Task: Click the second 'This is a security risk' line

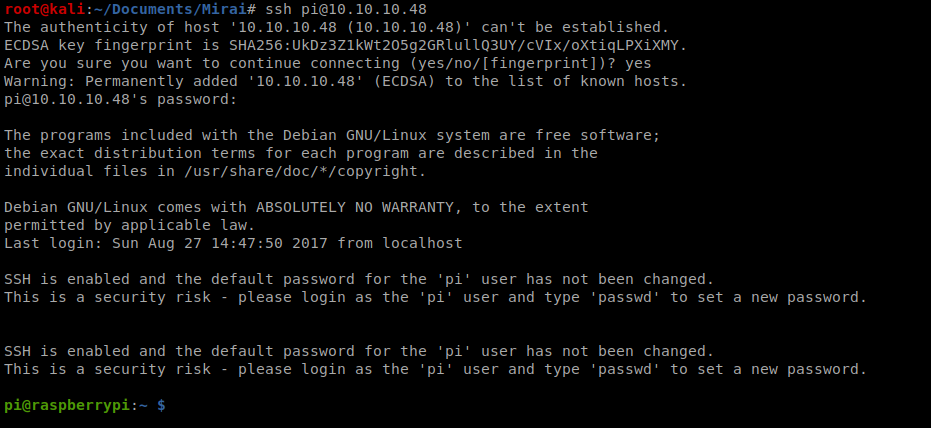Action: [x=436, y=369]
